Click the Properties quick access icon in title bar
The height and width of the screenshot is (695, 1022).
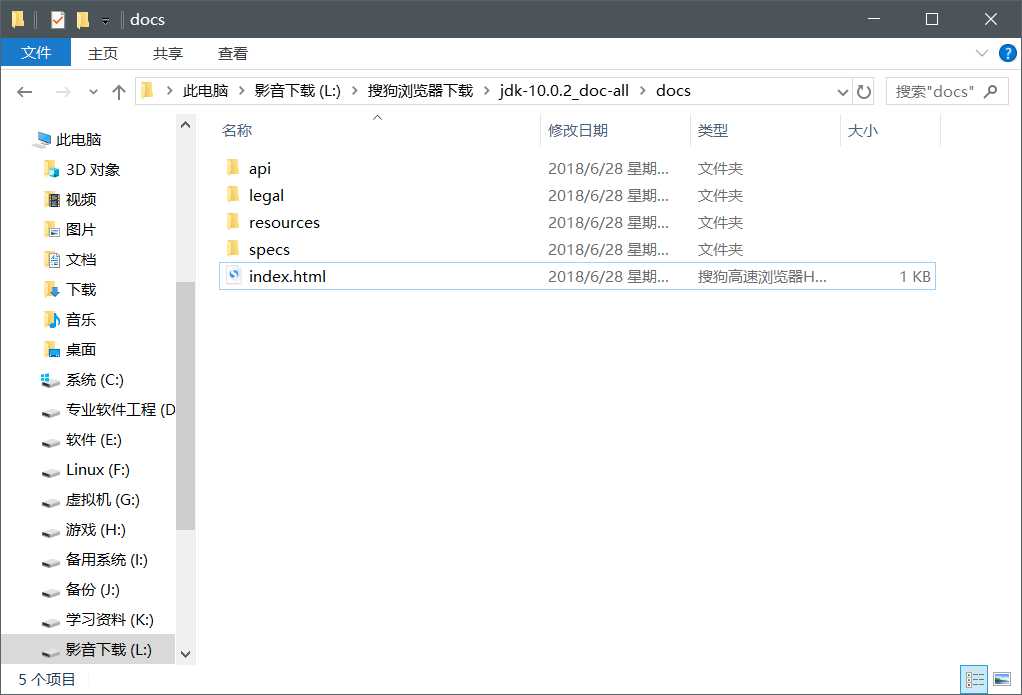[57, 20]
